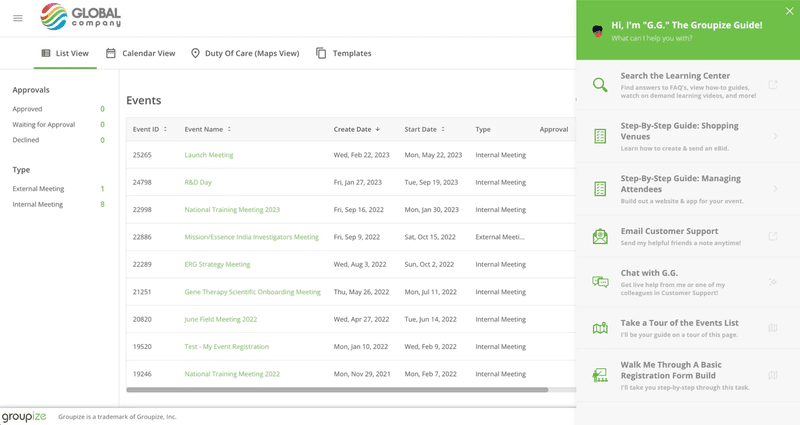Click the horizontal scrollbar below the events table
800x425 pixels.
pyautogui.click(x=336, y=390)
